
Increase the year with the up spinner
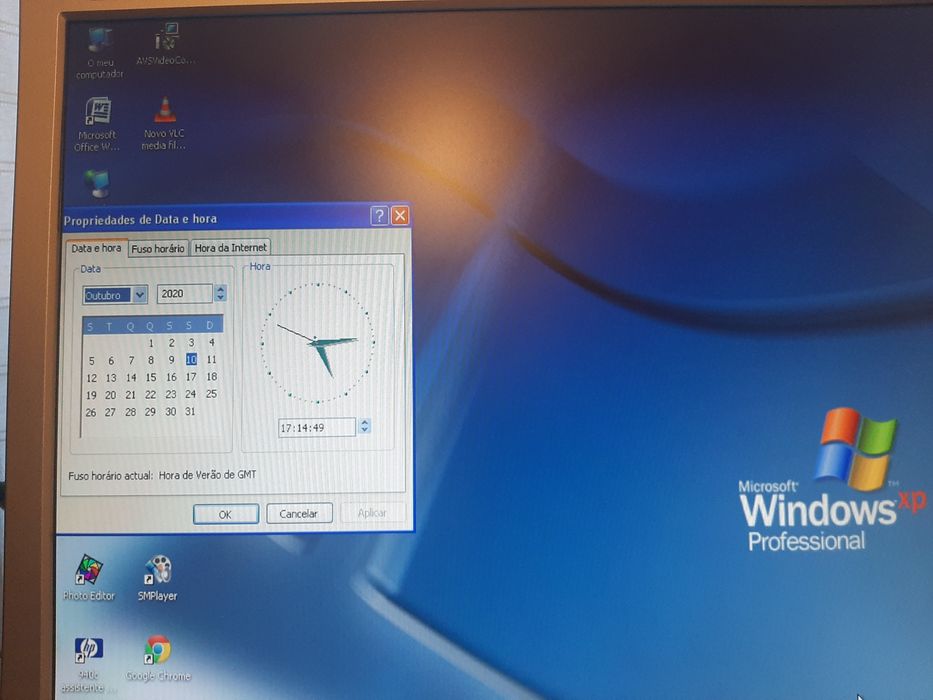(x=221, y=289)
